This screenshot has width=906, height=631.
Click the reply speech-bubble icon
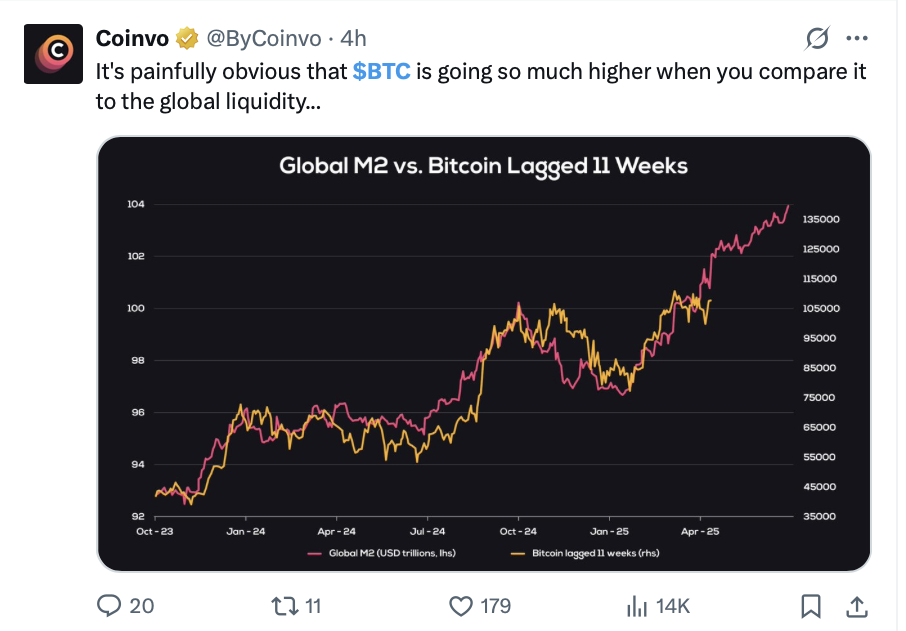click(109, 605)
